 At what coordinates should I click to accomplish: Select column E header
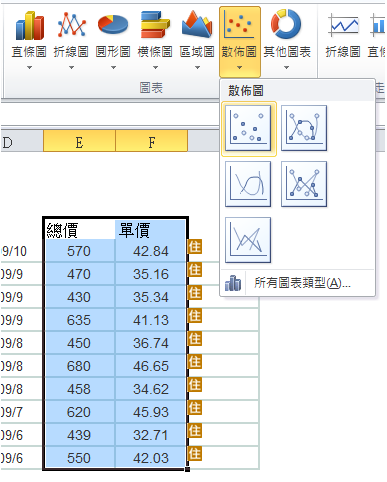(79, 141)
